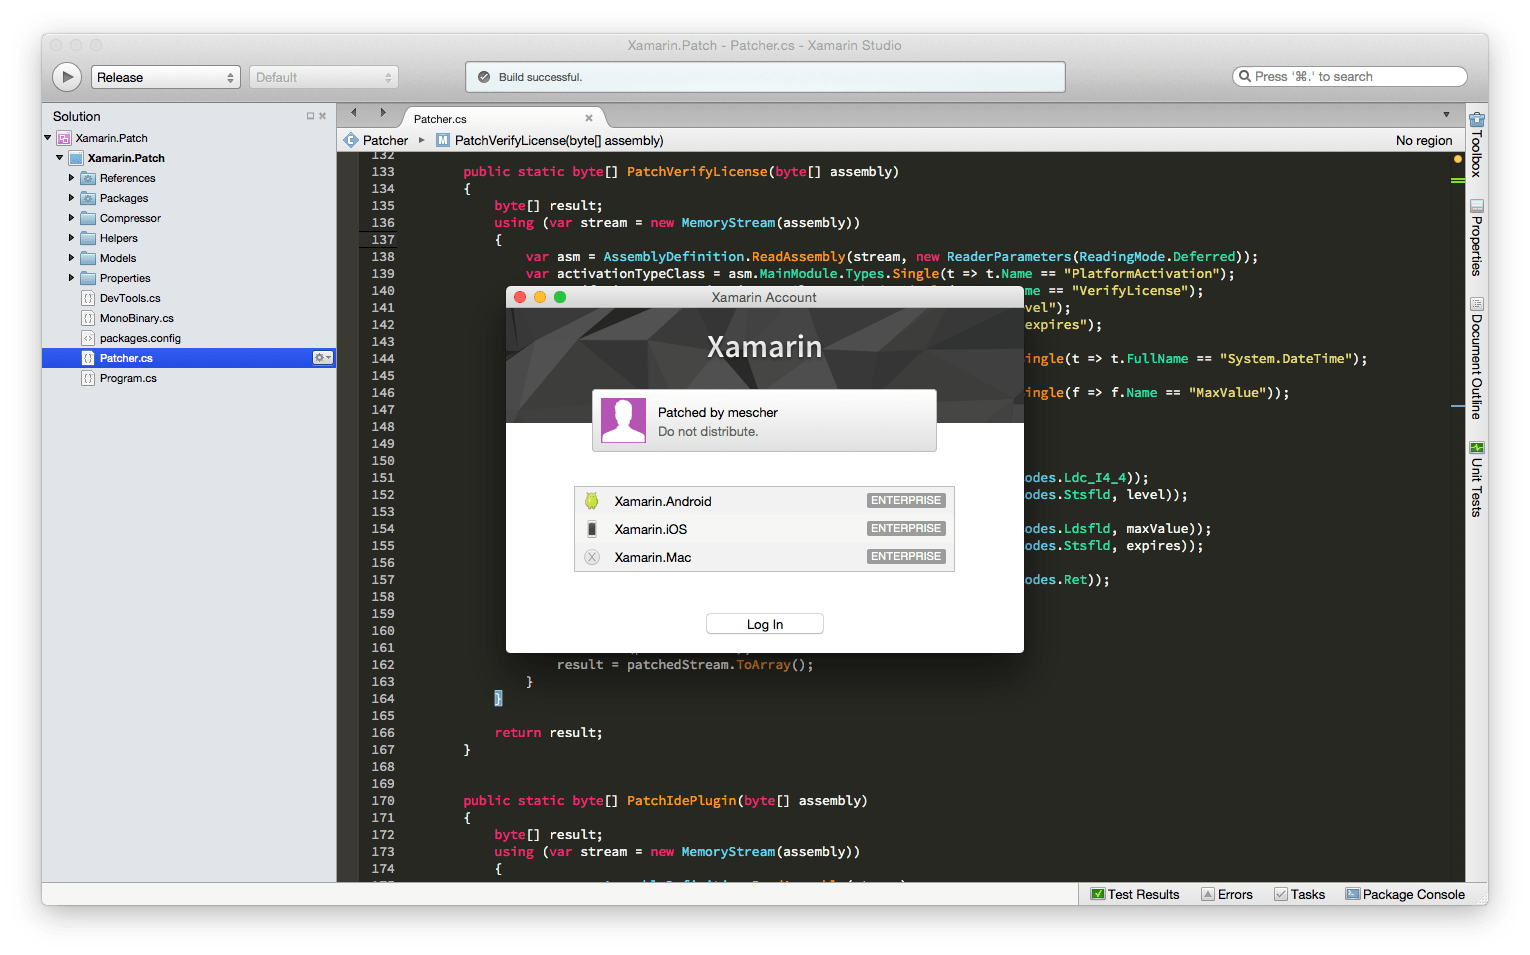
Task: Collapse the Xamarin.Patch solution node
Action: coord(47,138)
